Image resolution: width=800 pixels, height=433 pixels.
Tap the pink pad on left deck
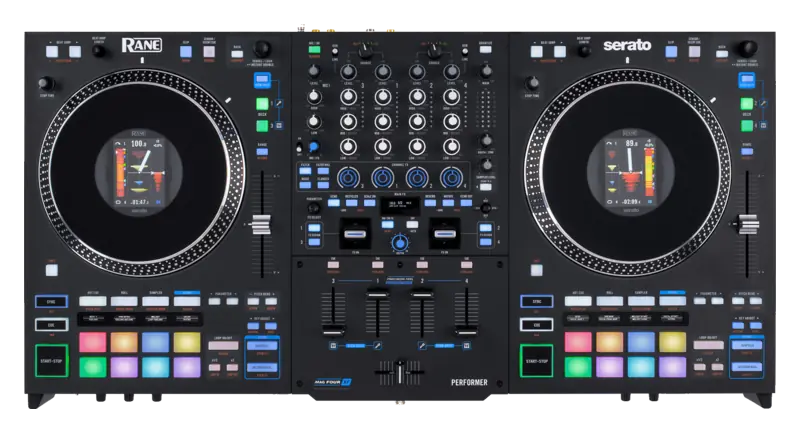pos(93,342)
